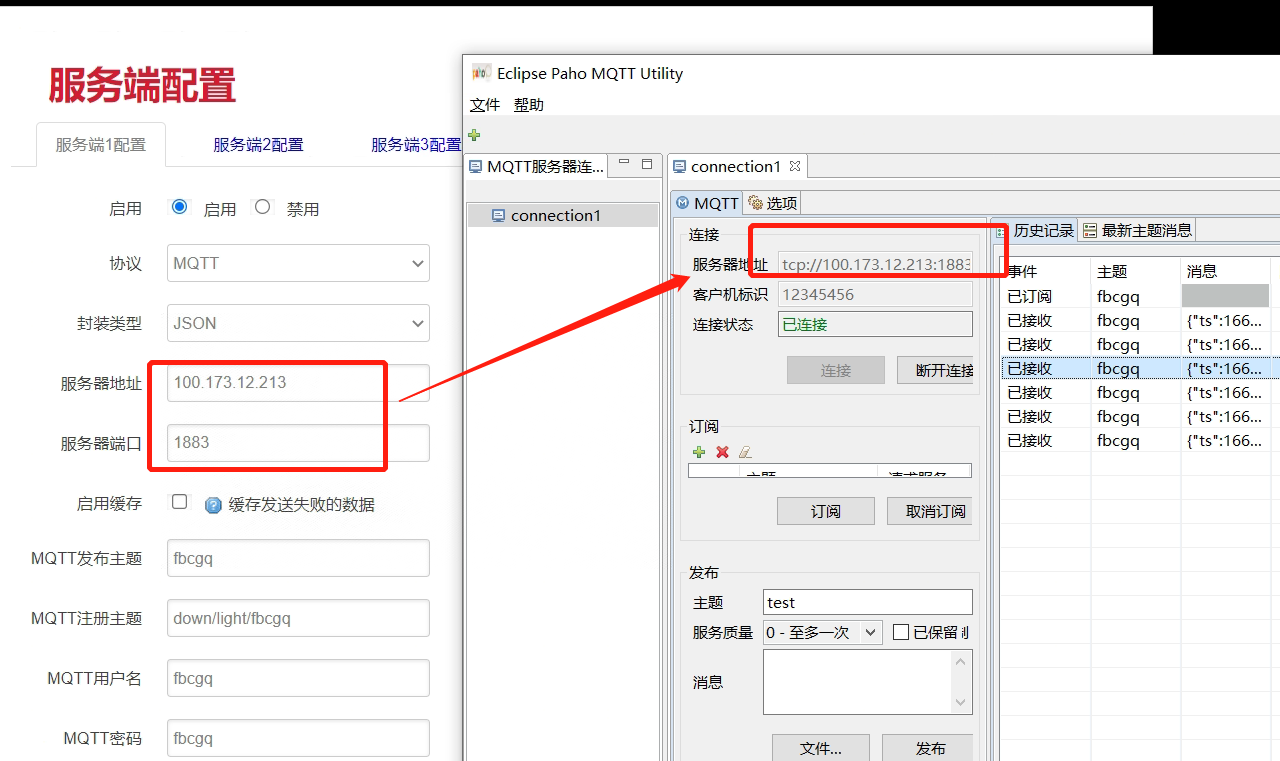The width and height of the screenshot is (1280, 761).
Task: Add a new subscription with the green plus icon
Action: click(698, 452)
